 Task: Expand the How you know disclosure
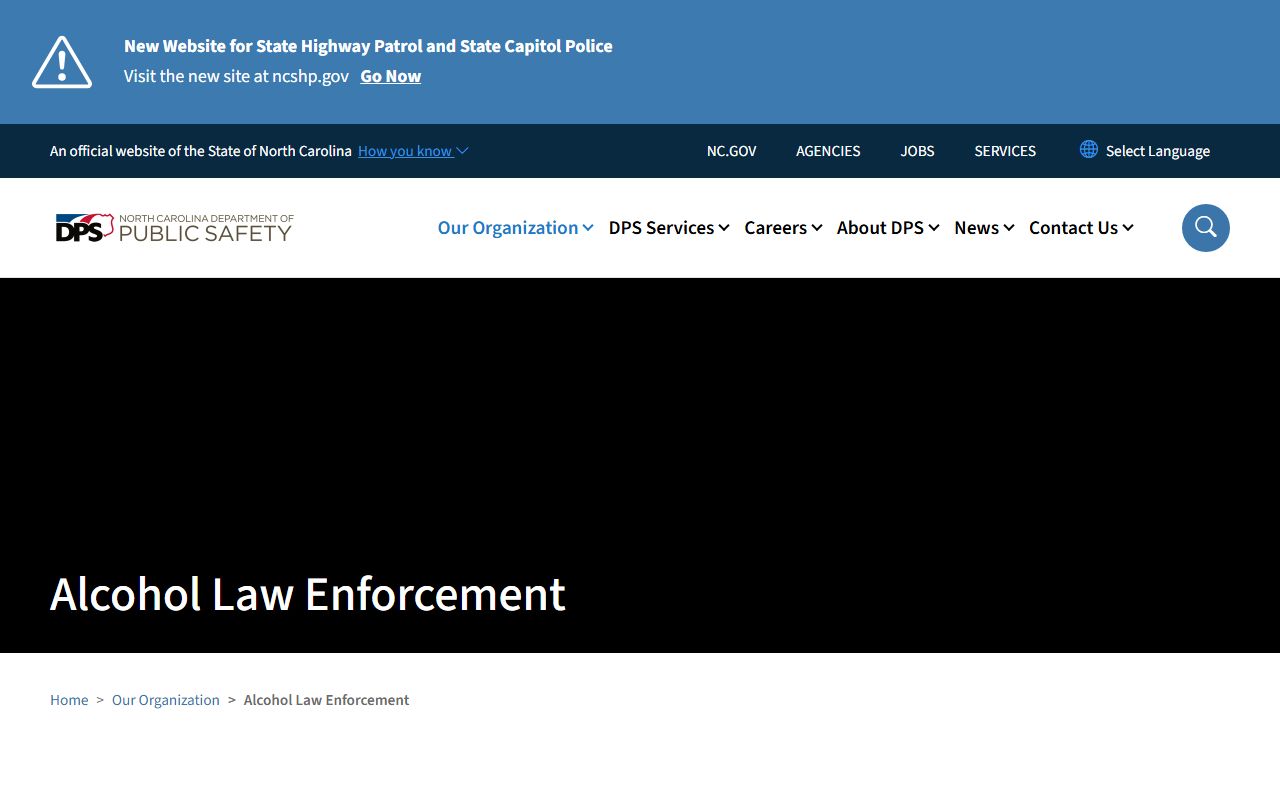point(413,151)
